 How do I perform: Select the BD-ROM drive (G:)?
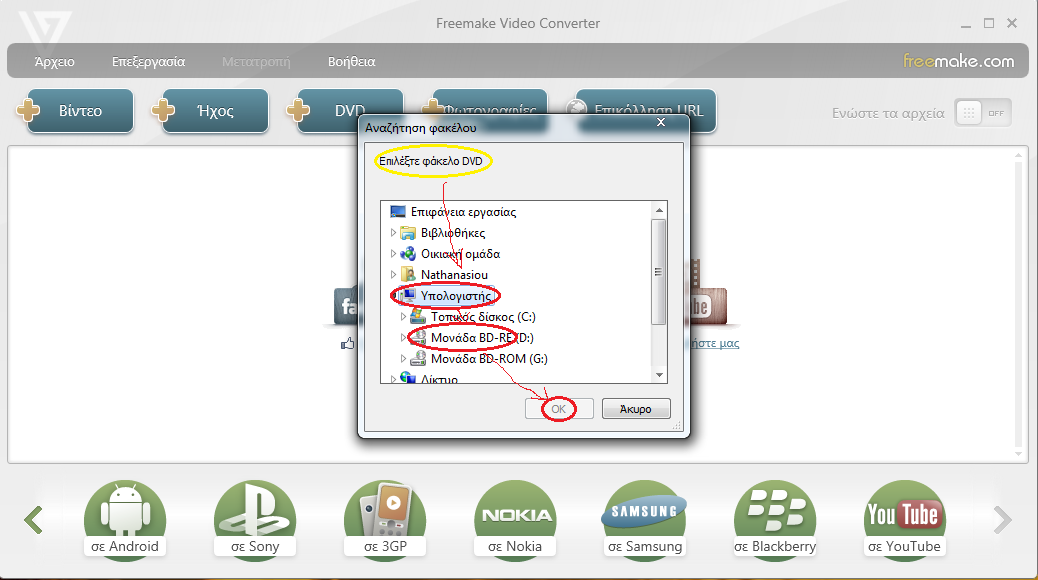point(489,359)
